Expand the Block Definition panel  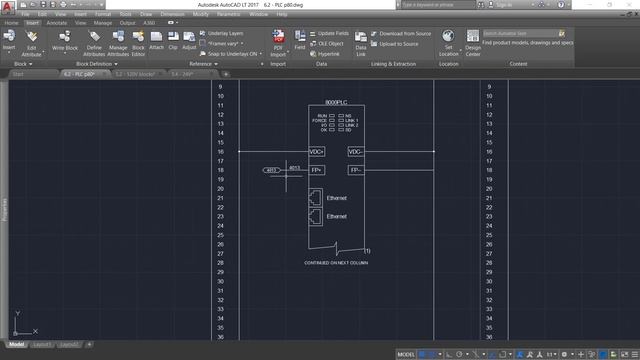click(x=97, y=64)
